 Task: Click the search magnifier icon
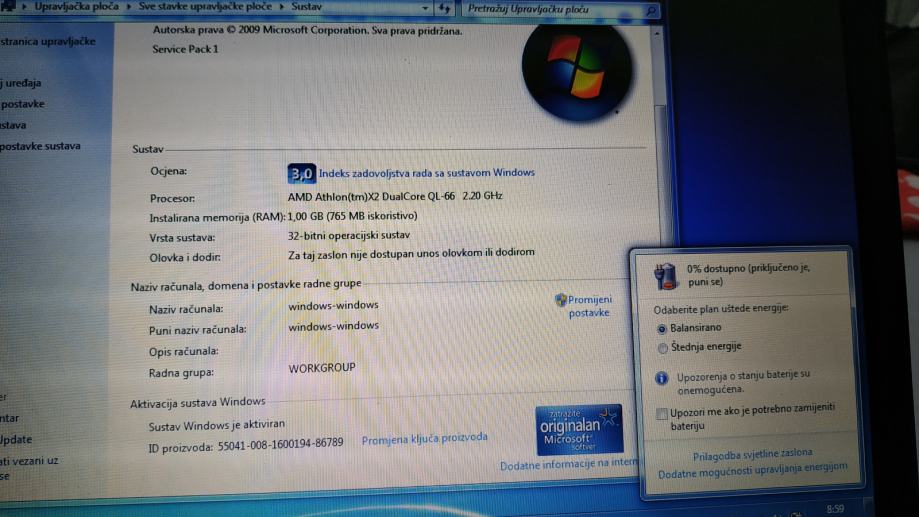pyautogui.click(x=651, y=10)
